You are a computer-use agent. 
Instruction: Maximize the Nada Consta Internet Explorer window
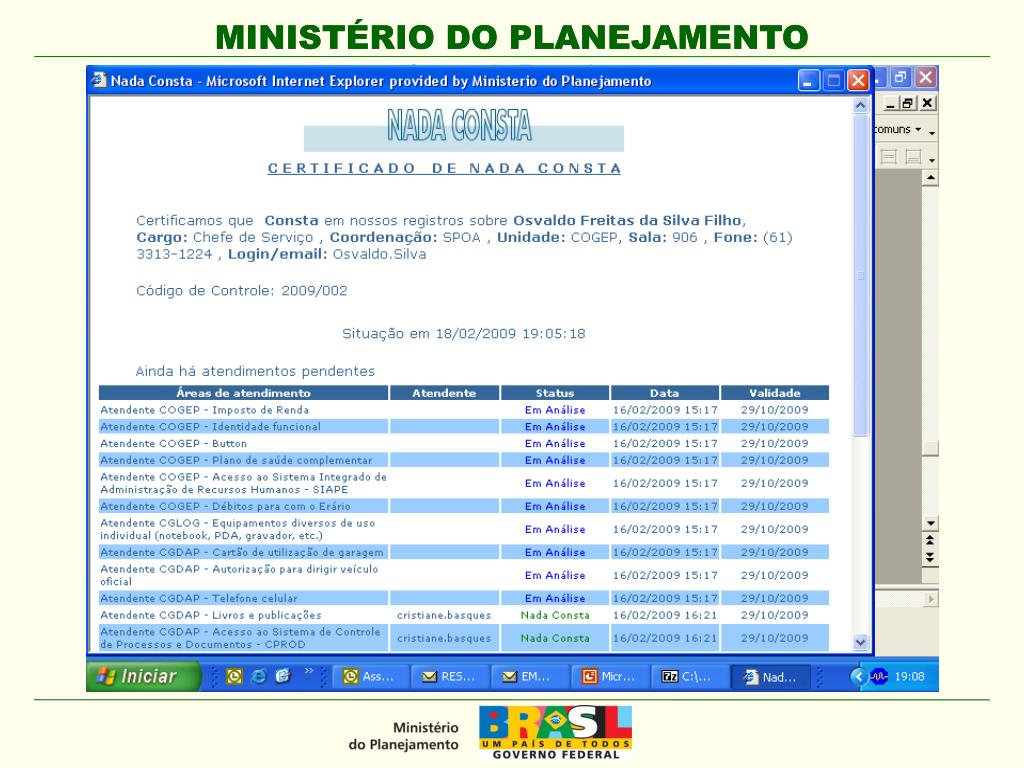833,80
